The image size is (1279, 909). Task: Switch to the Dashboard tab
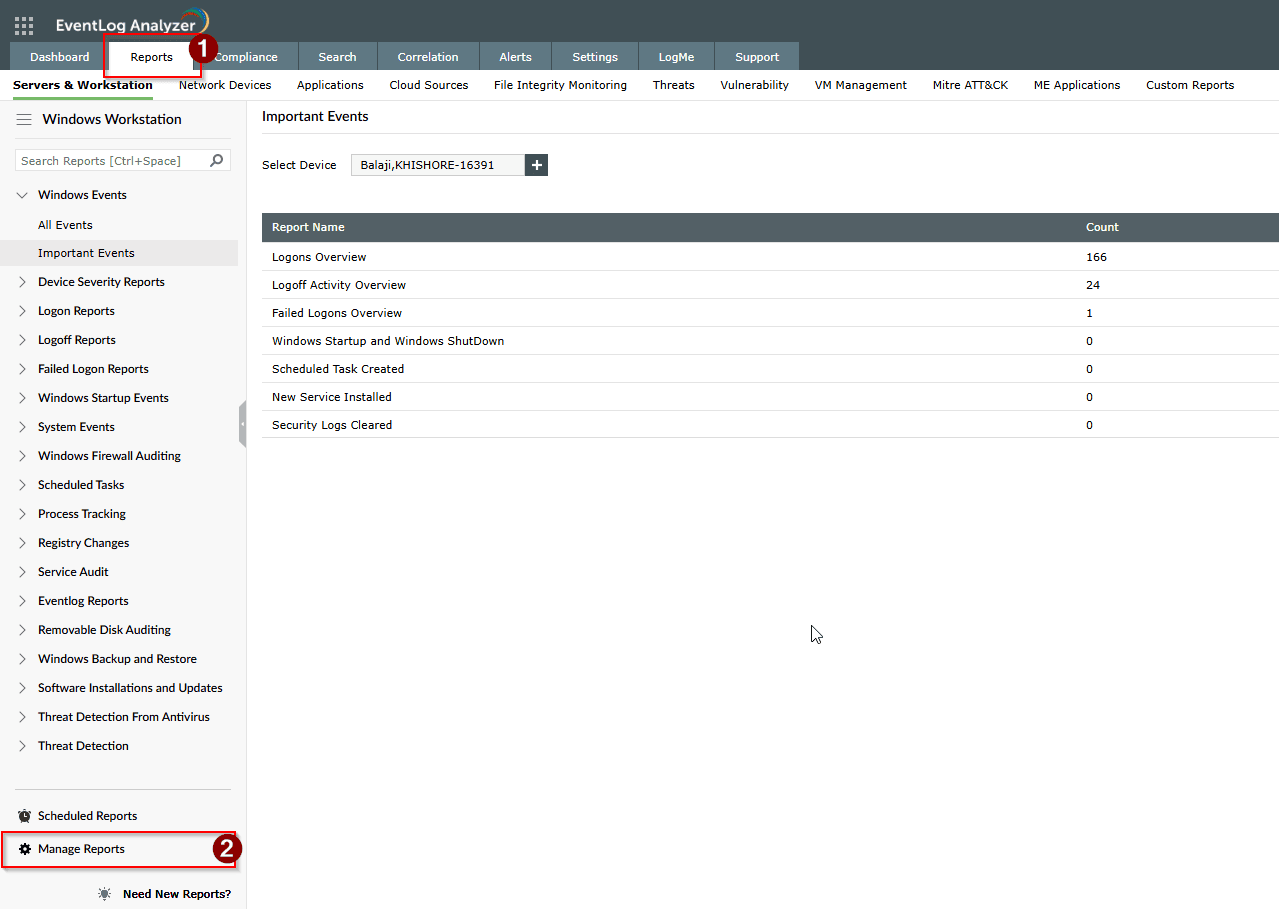tap(59, 57)
